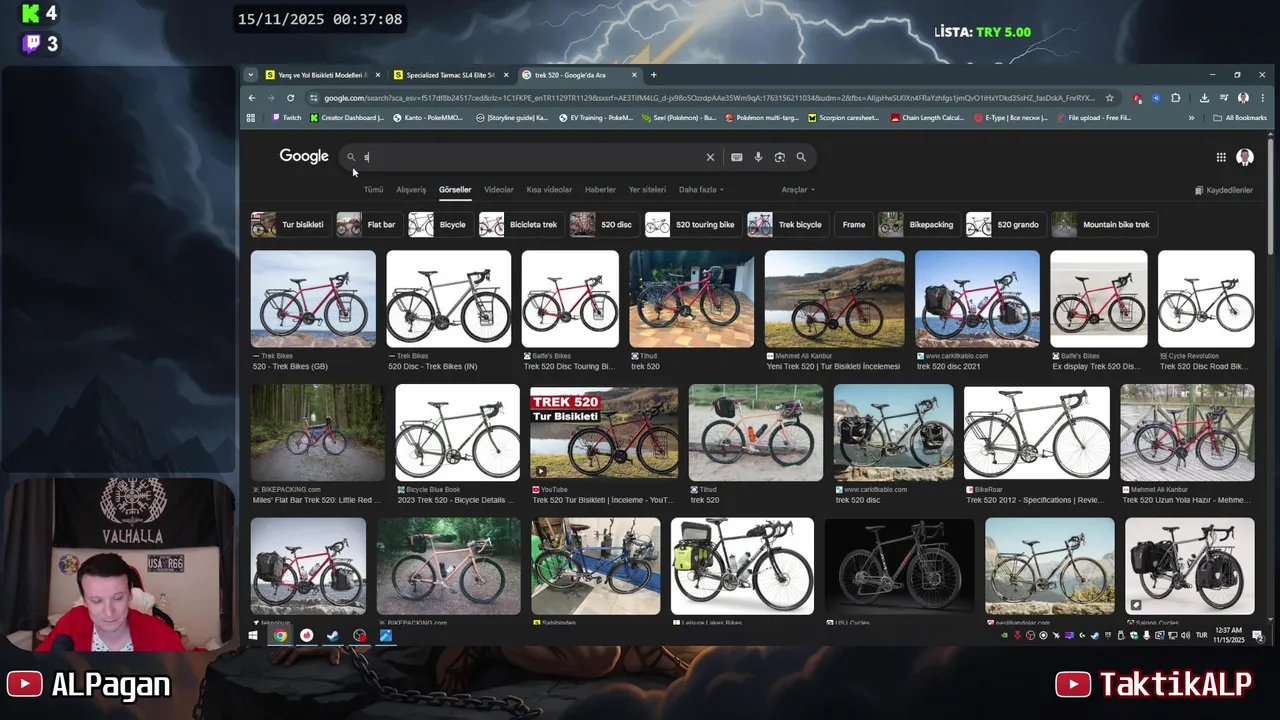Image resolution: width=1280 pixels, height=720 pixels.
Task: Open Windows Start menu
Action: coord(253,635)
